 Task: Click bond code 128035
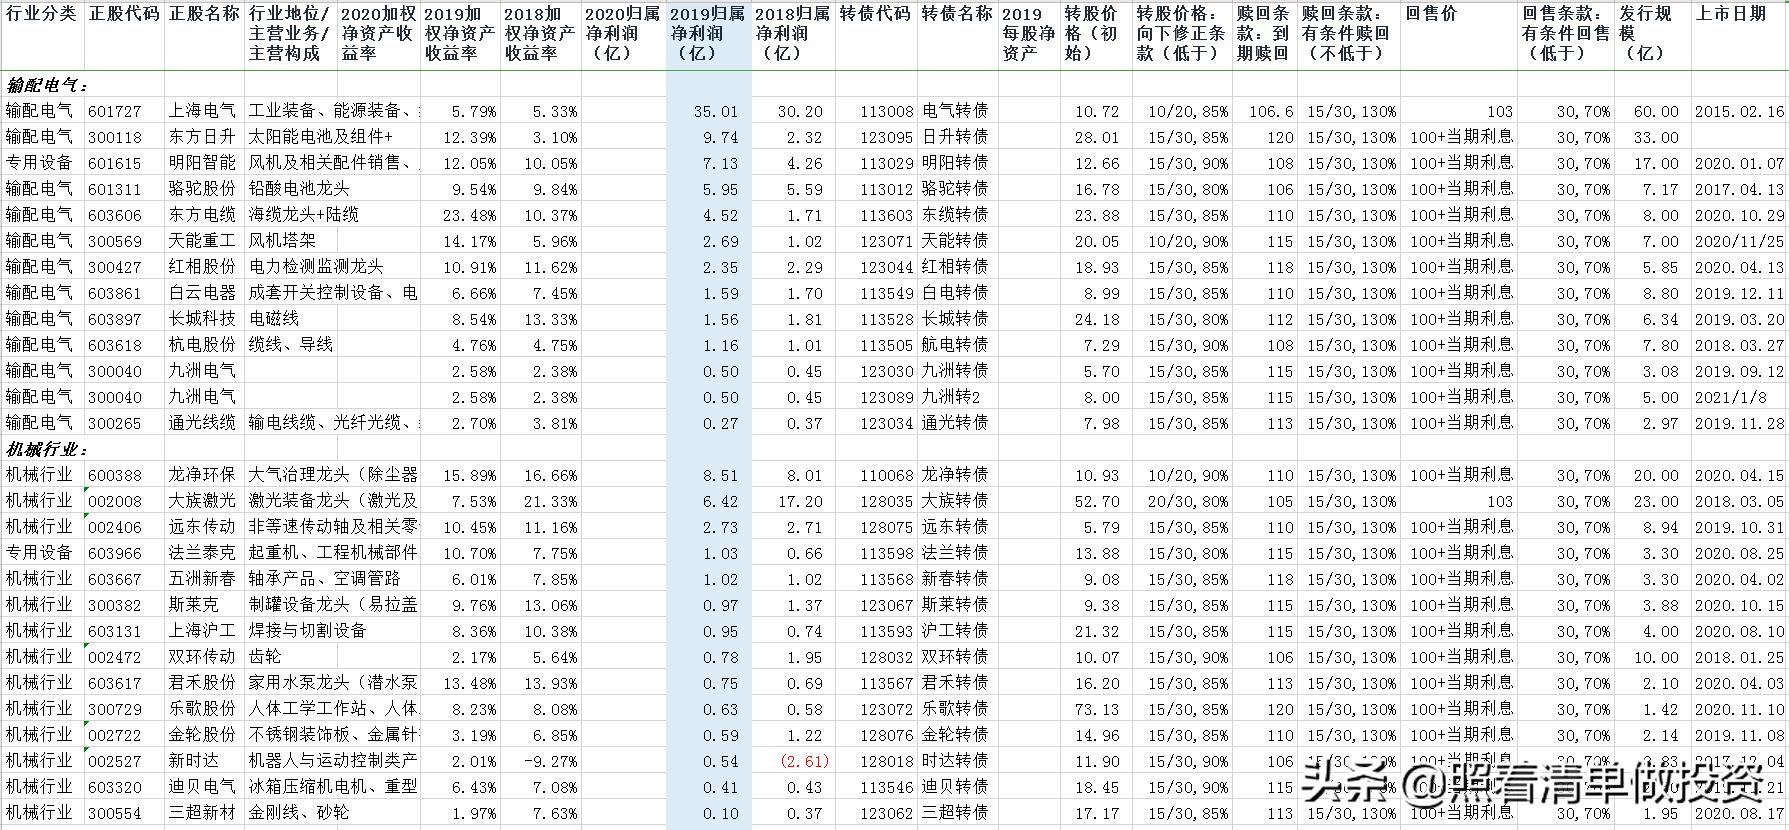pyautogui.click(x=887, y=502)
